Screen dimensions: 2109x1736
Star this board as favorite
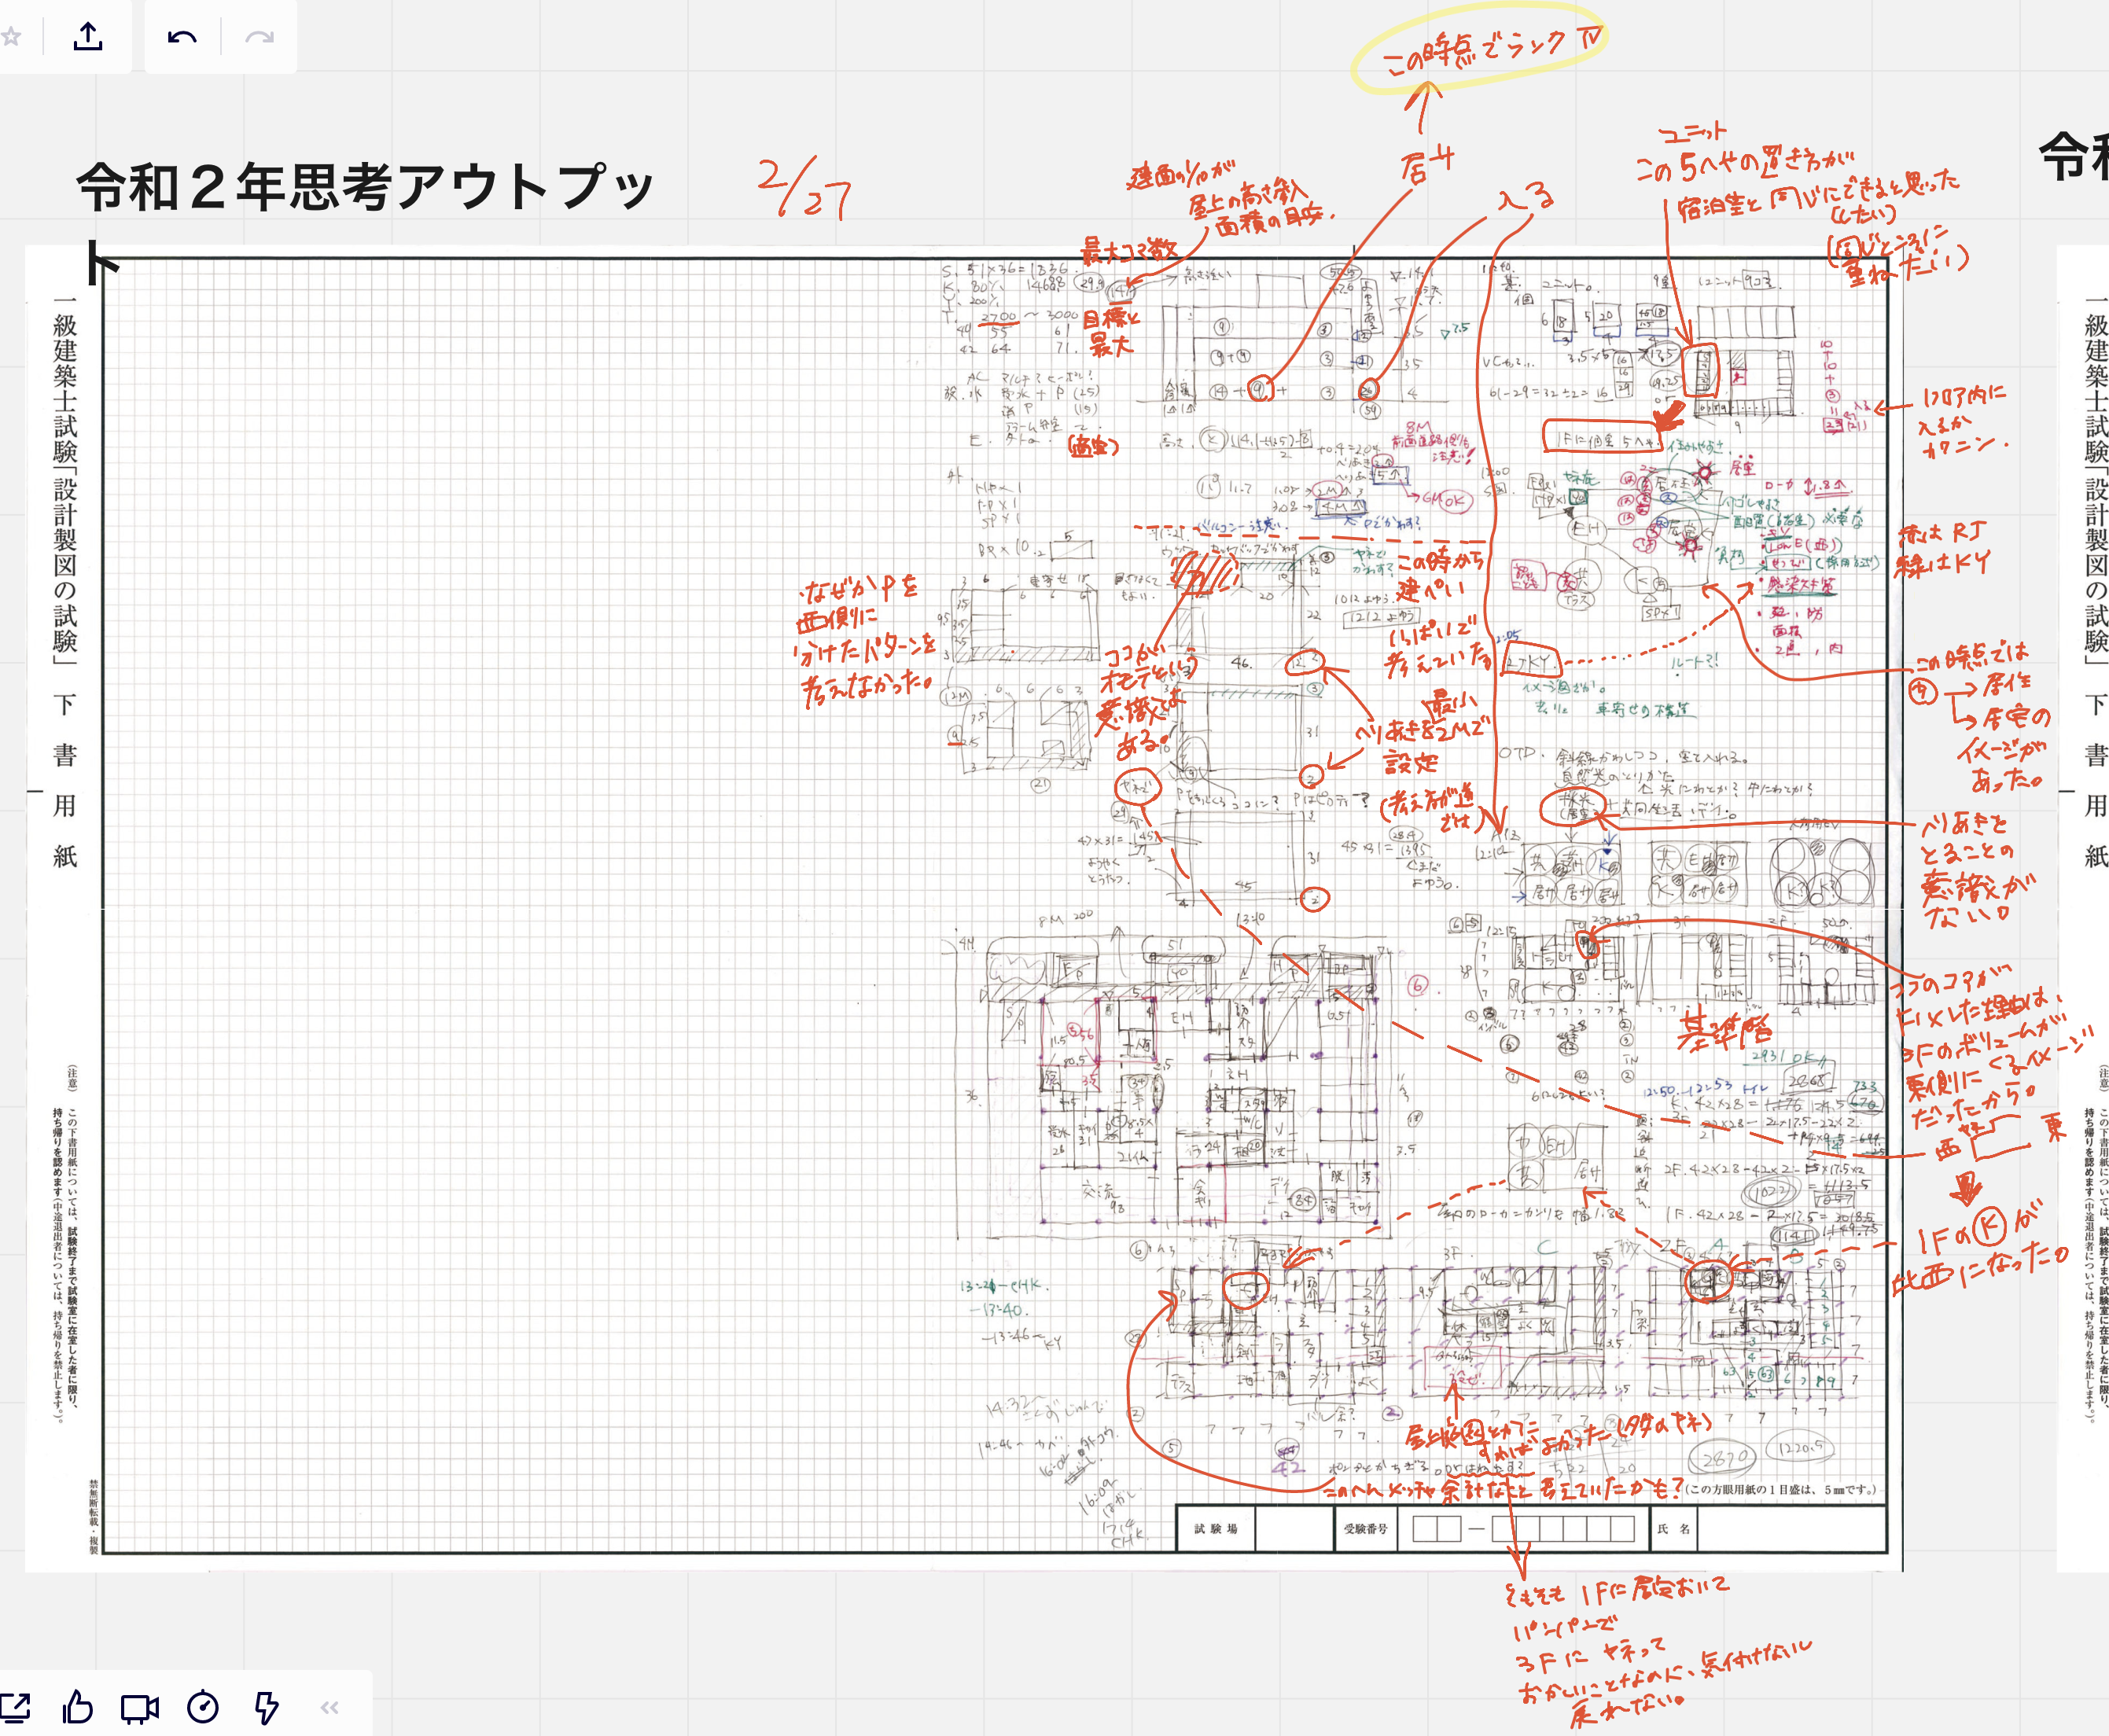tap(10, 38)
